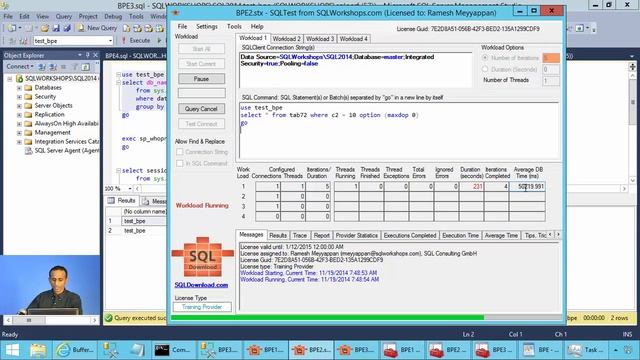Image resolution: width=640 pixels, height=360 pixels.
Task: Open SQLTest Settings menu
Action: pos(207,27)
